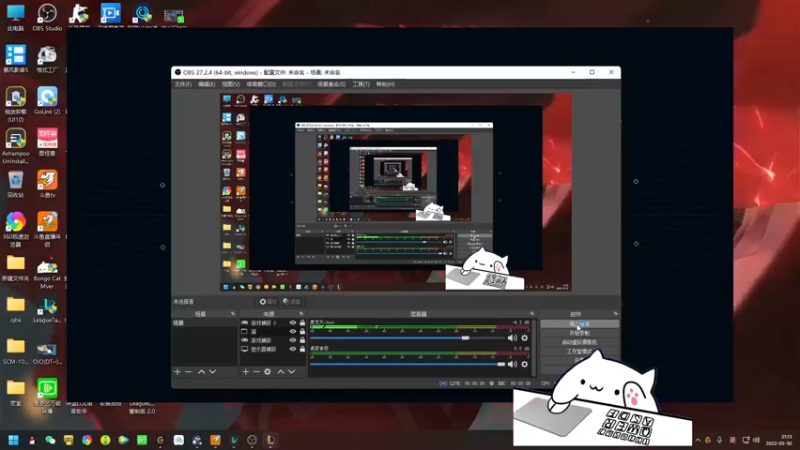Open WeChat from the taskbar
800x450 pixels.
coord(50,440)
